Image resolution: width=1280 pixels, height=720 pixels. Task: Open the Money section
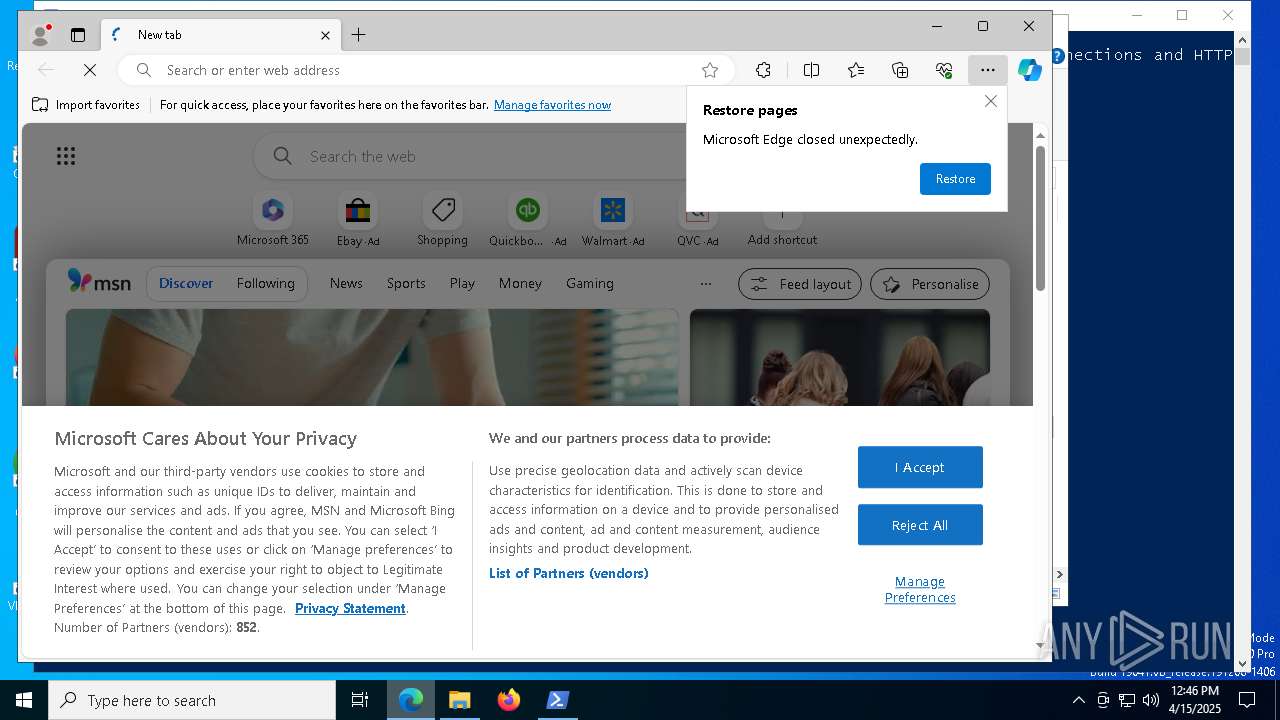tap(520, 284)
